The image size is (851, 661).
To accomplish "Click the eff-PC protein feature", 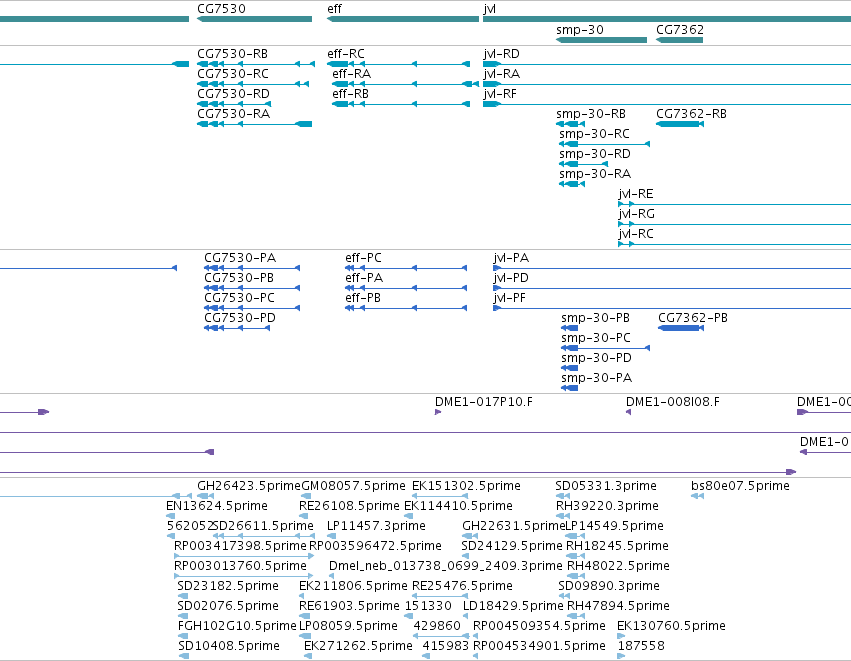I will click(406, 268).
